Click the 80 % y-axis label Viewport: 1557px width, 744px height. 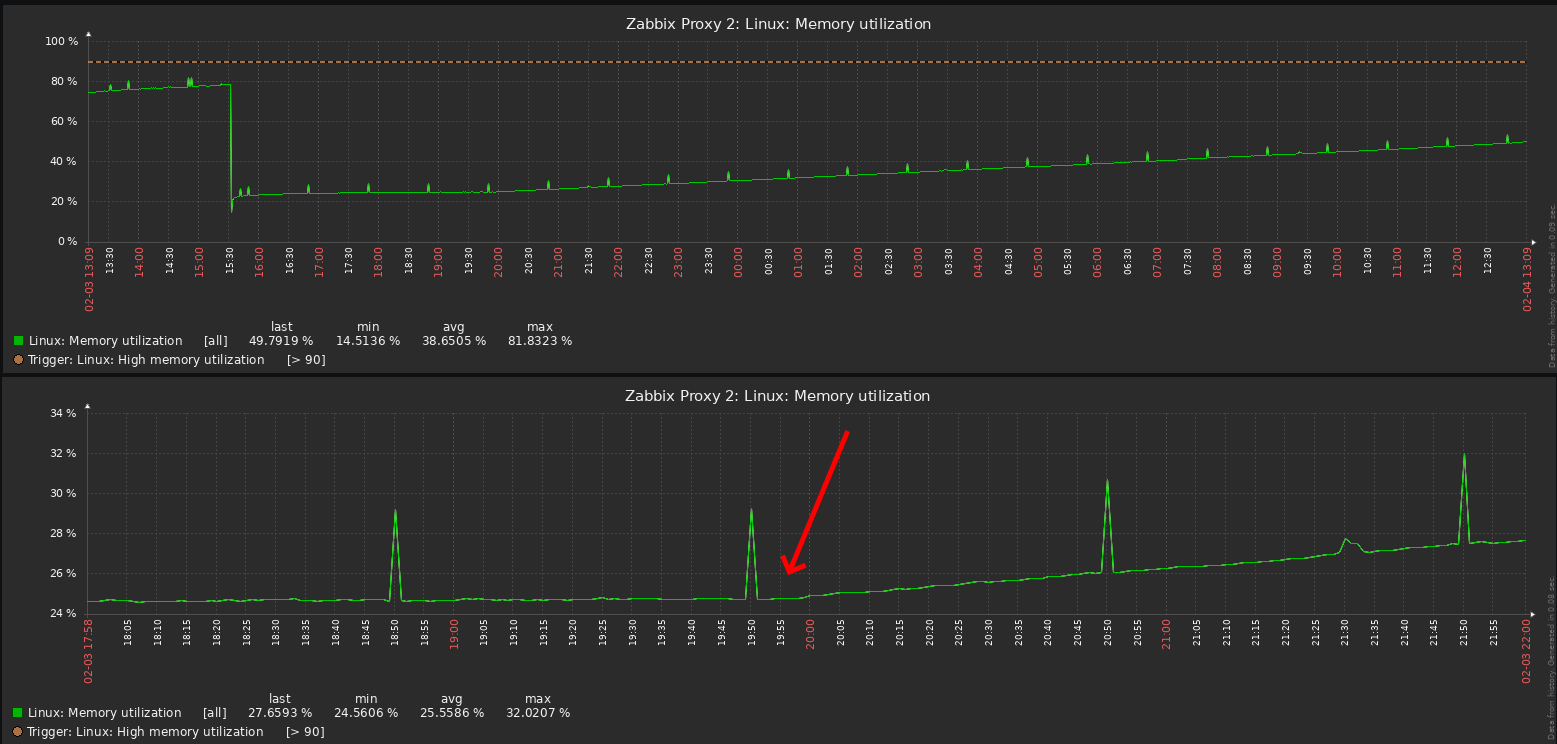[x=64, y=81]
